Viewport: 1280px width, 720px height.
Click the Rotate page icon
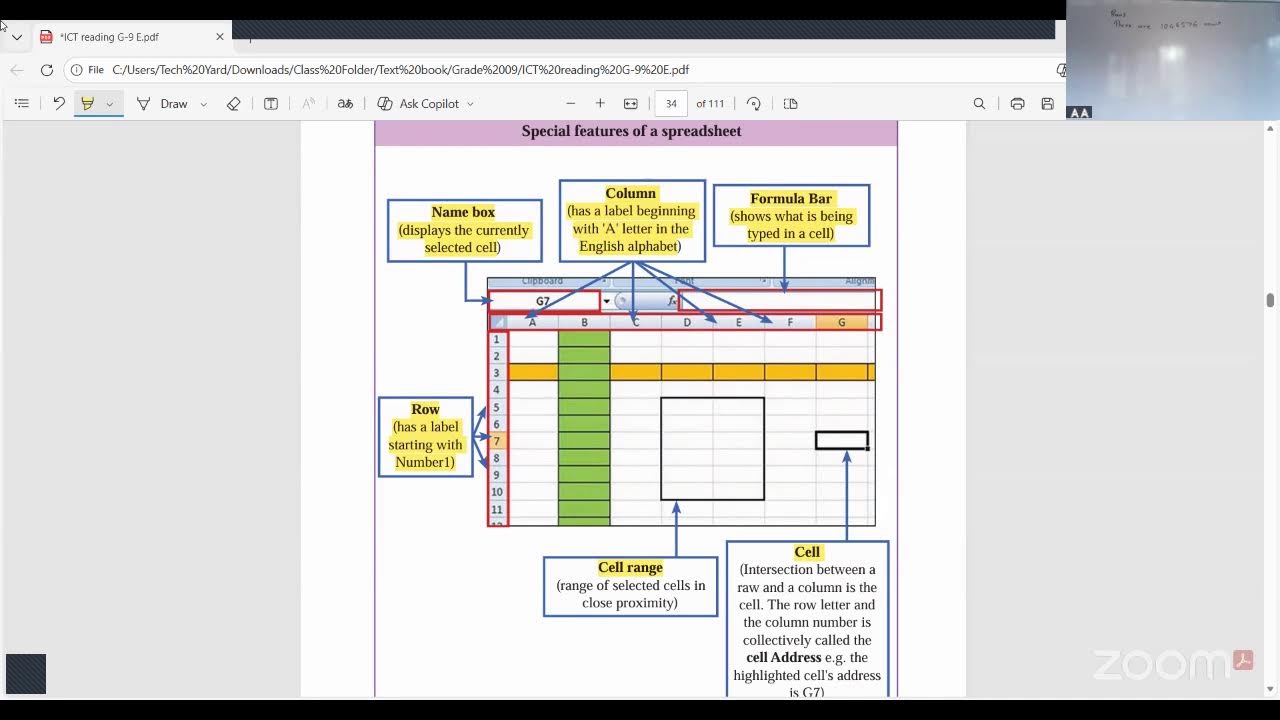tap(754, 103)
